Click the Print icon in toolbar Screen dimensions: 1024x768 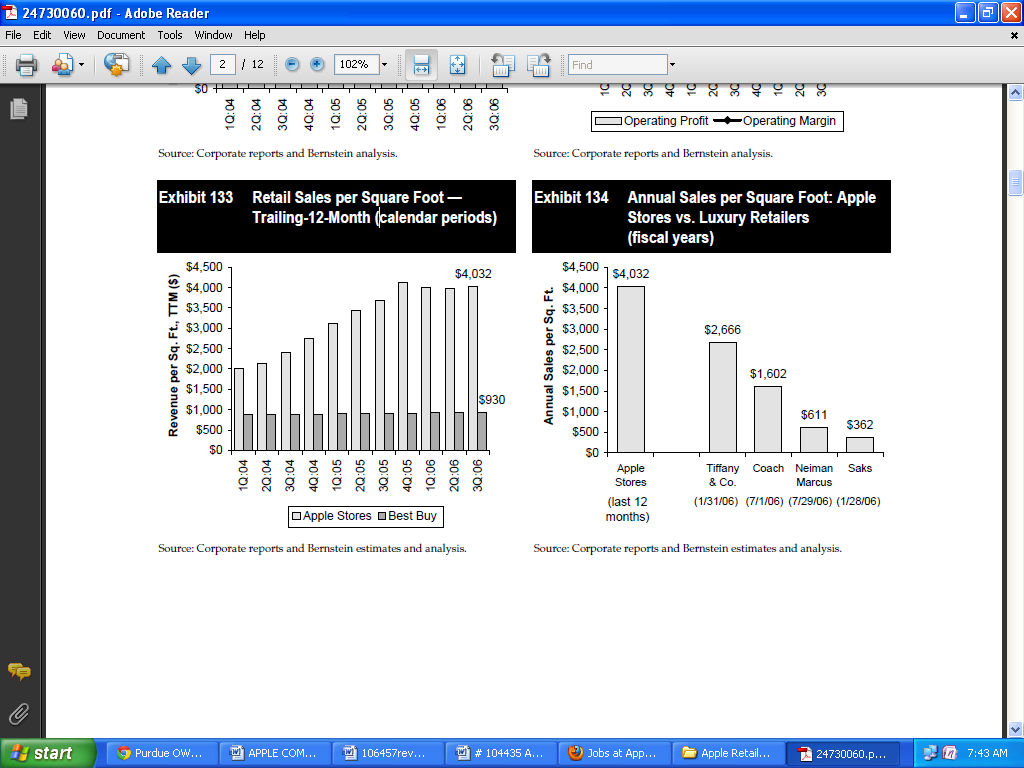tap(26, 65)
